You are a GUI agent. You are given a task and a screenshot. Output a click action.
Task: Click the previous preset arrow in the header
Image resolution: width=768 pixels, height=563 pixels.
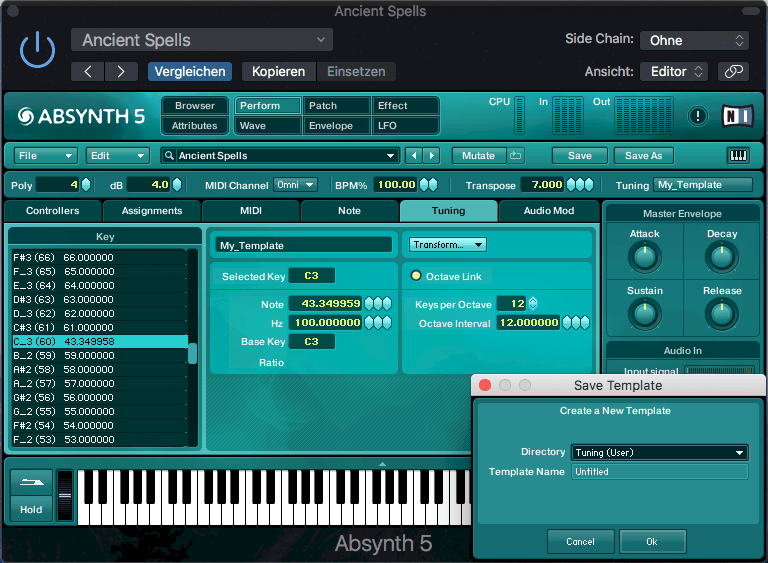tap(88, 72)
